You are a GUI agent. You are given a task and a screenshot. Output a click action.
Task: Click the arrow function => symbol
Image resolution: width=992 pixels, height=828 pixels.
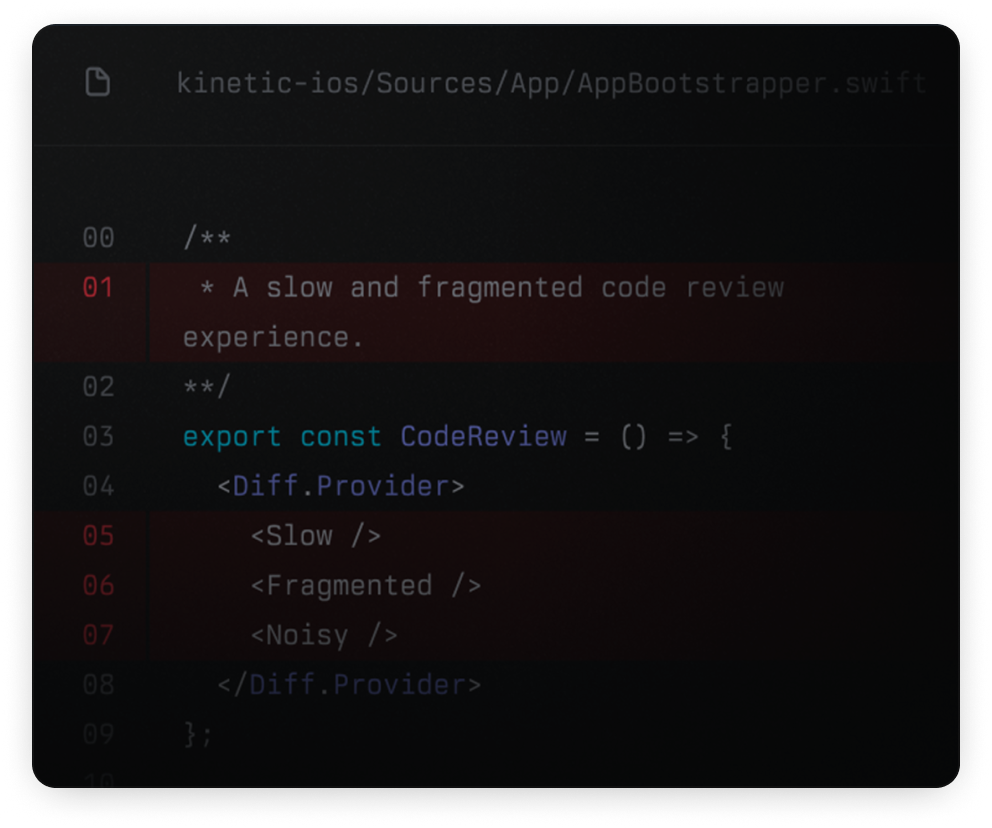(x=683, y=436)
